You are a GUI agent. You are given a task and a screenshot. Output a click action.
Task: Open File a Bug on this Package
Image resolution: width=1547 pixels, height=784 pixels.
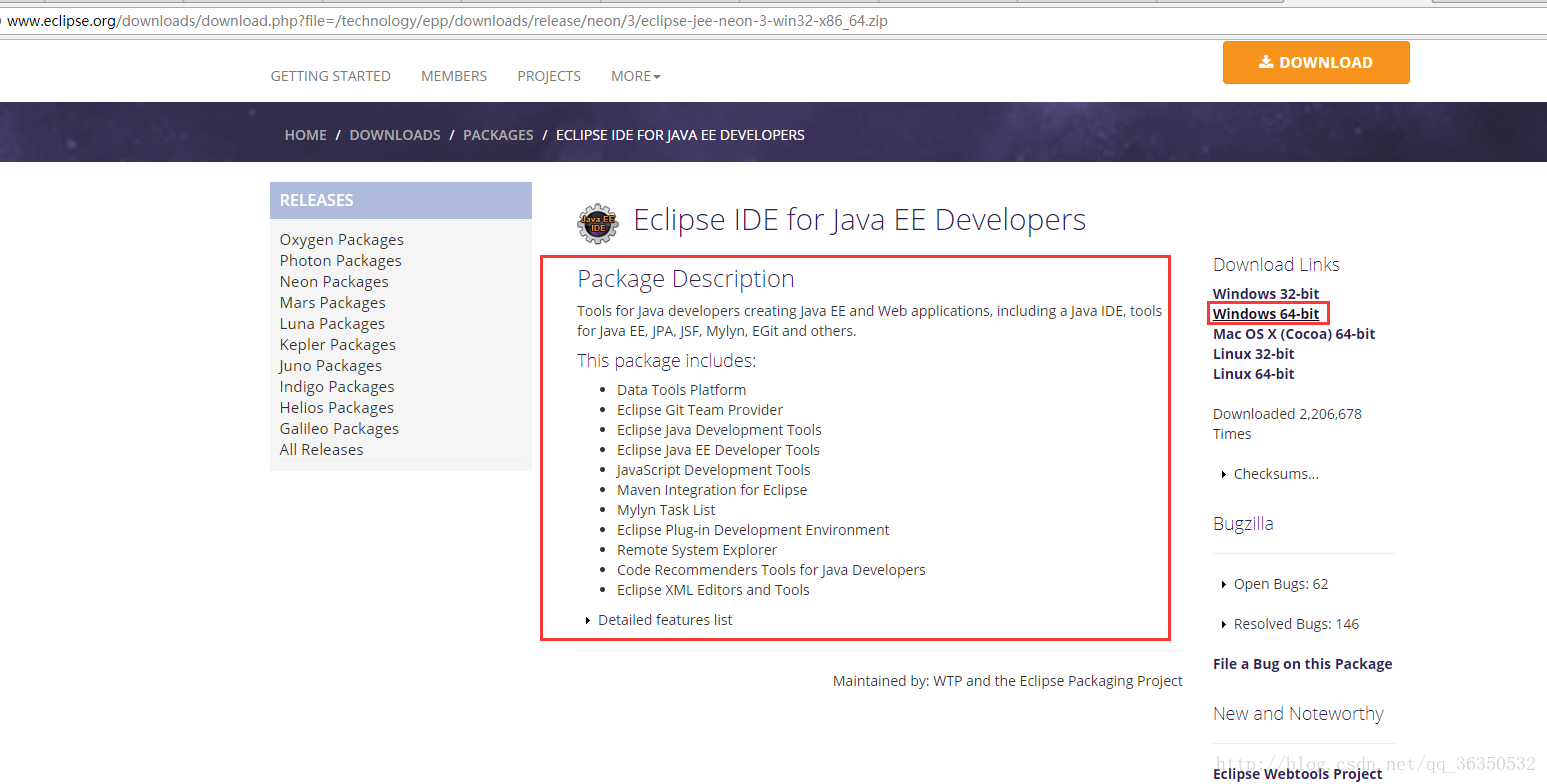1303,664
